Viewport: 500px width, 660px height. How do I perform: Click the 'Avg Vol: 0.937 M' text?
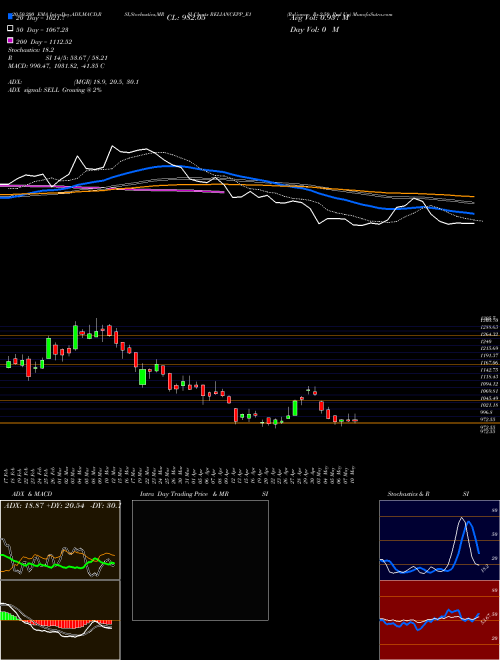319,18
